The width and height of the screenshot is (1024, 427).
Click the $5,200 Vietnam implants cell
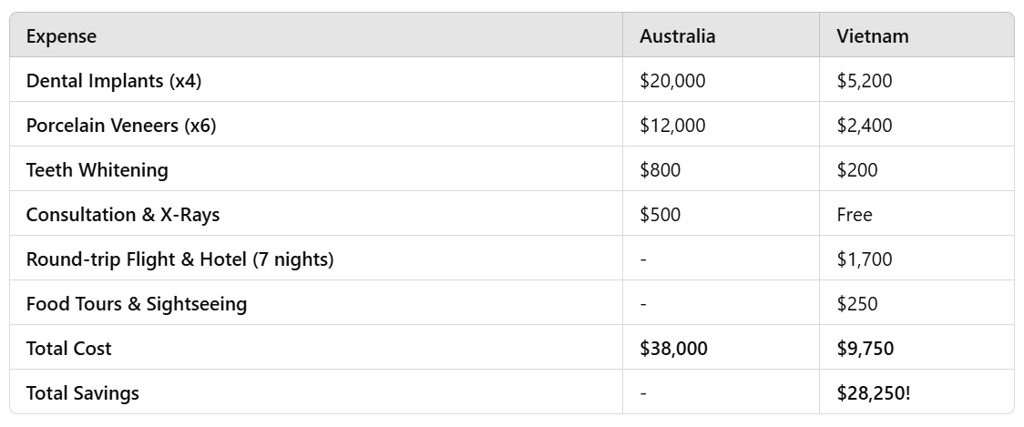[x=864, y=81]
